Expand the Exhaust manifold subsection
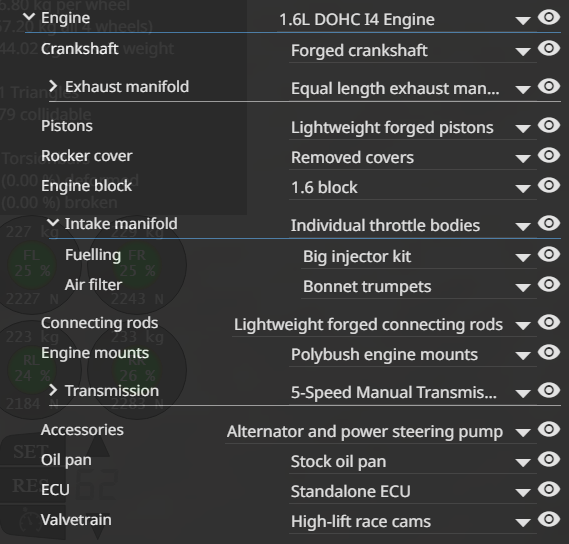This screenshot has width=569, height=544. click(x=53, y=86)
